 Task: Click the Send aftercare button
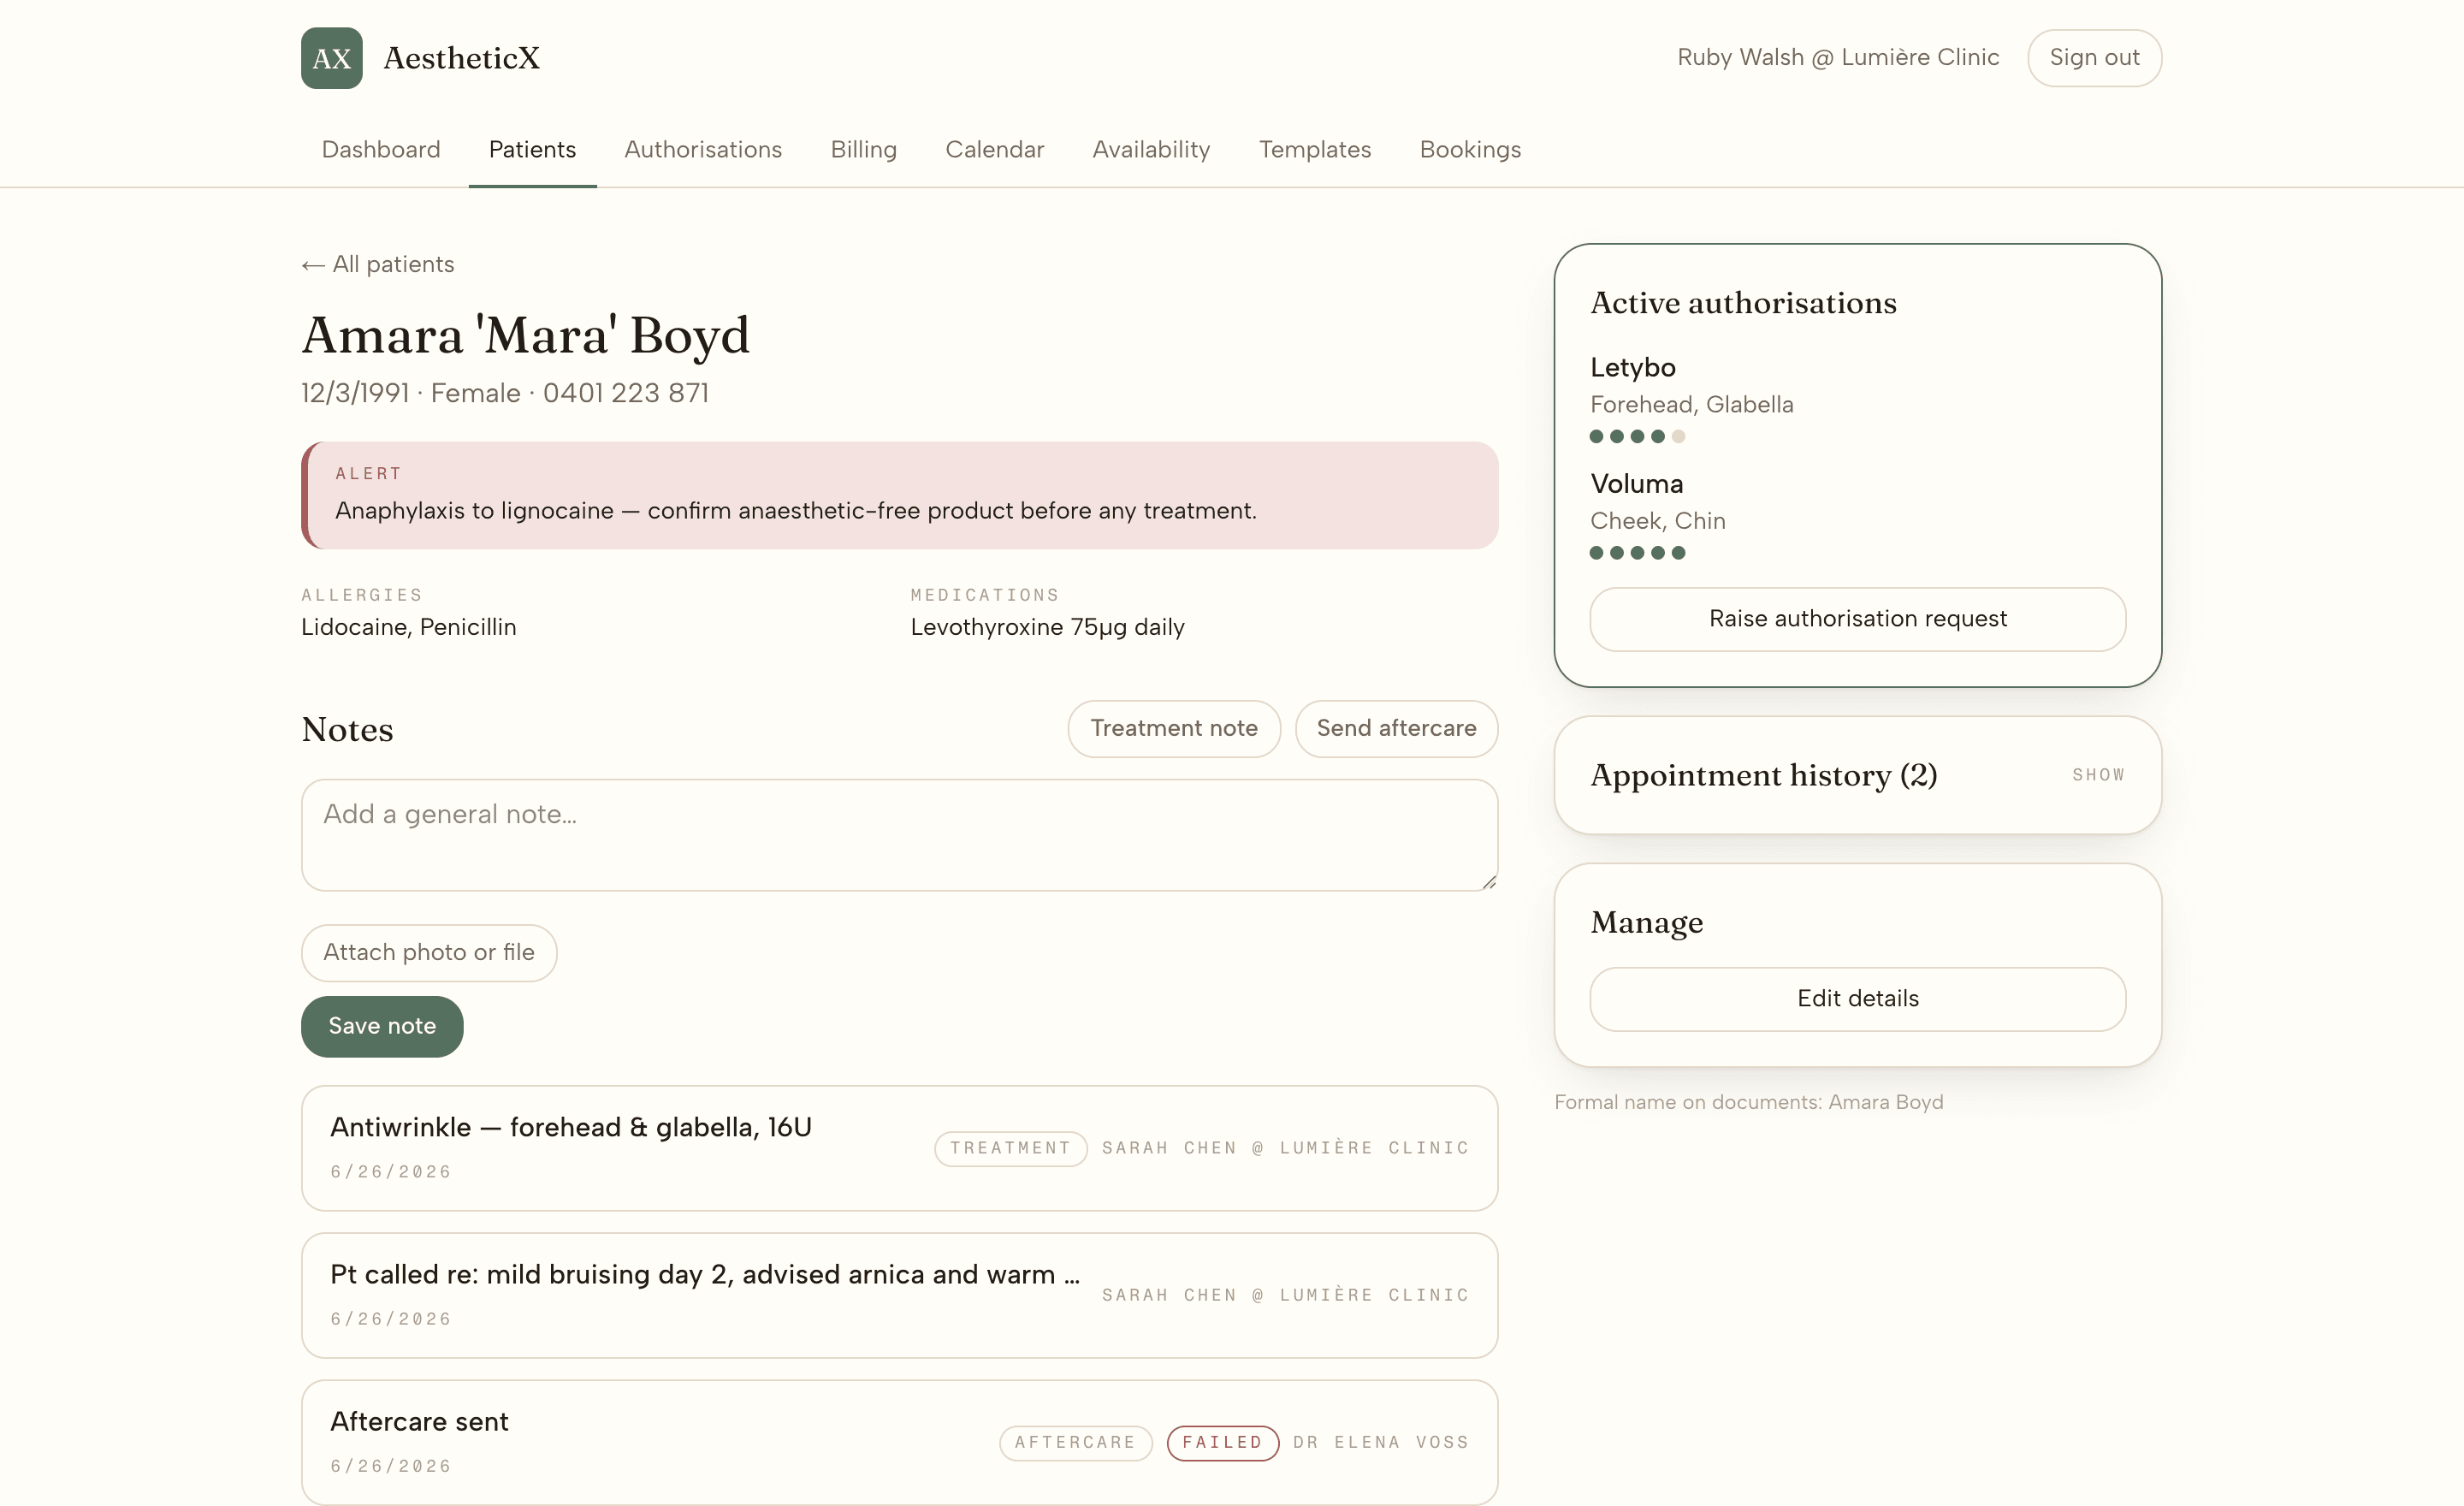(1396, 728)
